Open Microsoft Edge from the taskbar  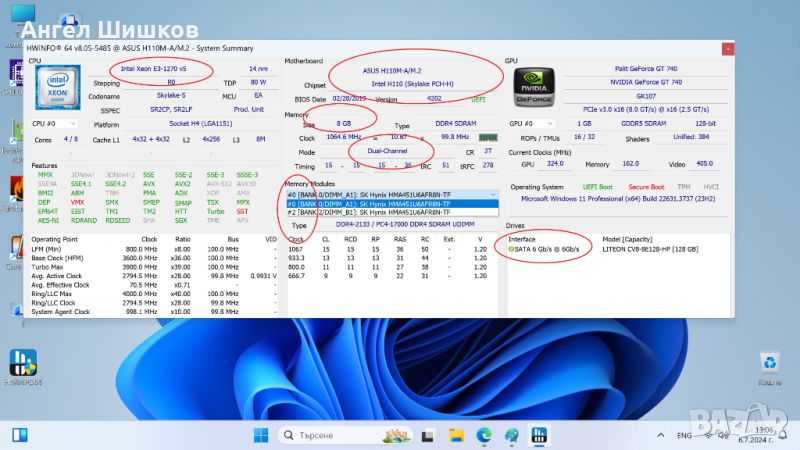point(484,435)
